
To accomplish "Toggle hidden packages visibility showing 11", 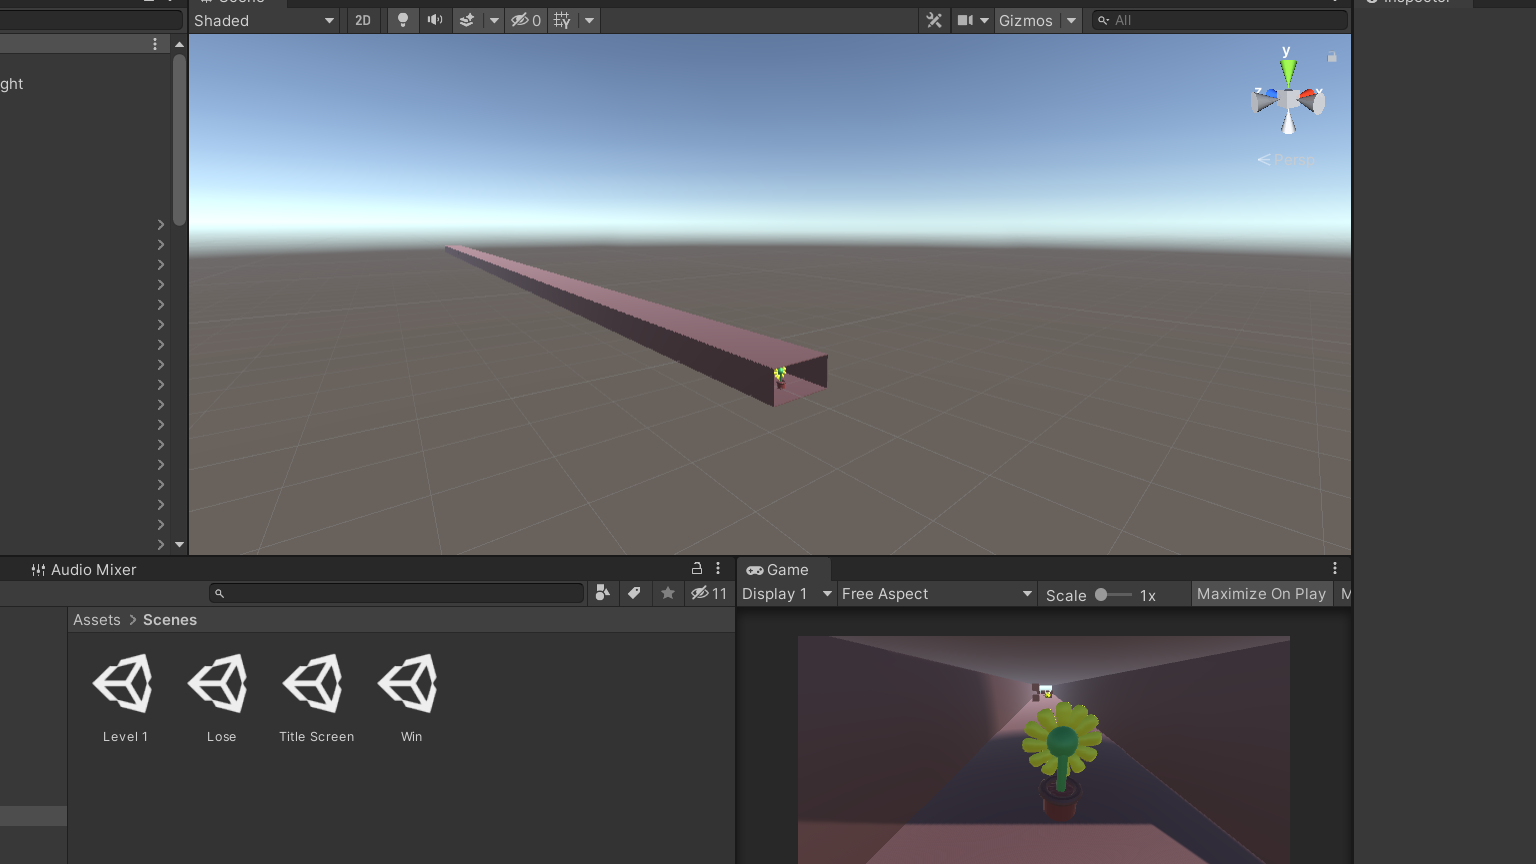I will [709, 593].
